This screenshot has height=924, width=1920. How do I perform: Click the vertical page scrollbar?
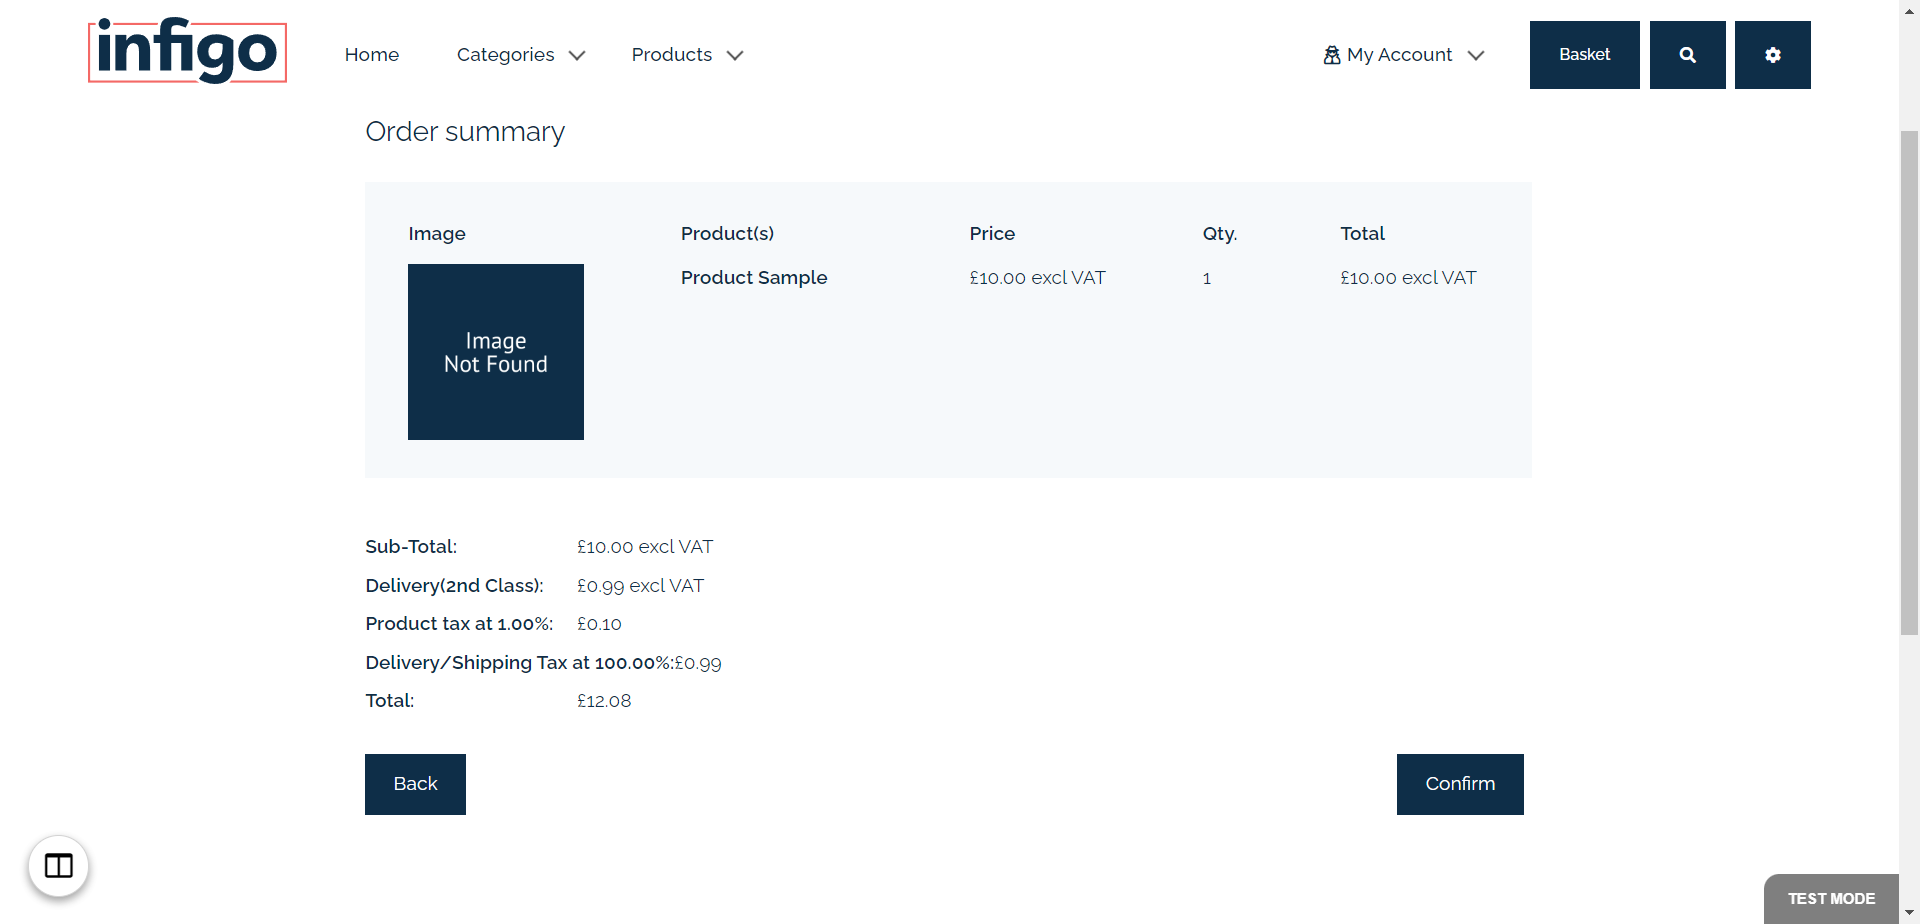pyautogui.click(x=1909, y=382)
